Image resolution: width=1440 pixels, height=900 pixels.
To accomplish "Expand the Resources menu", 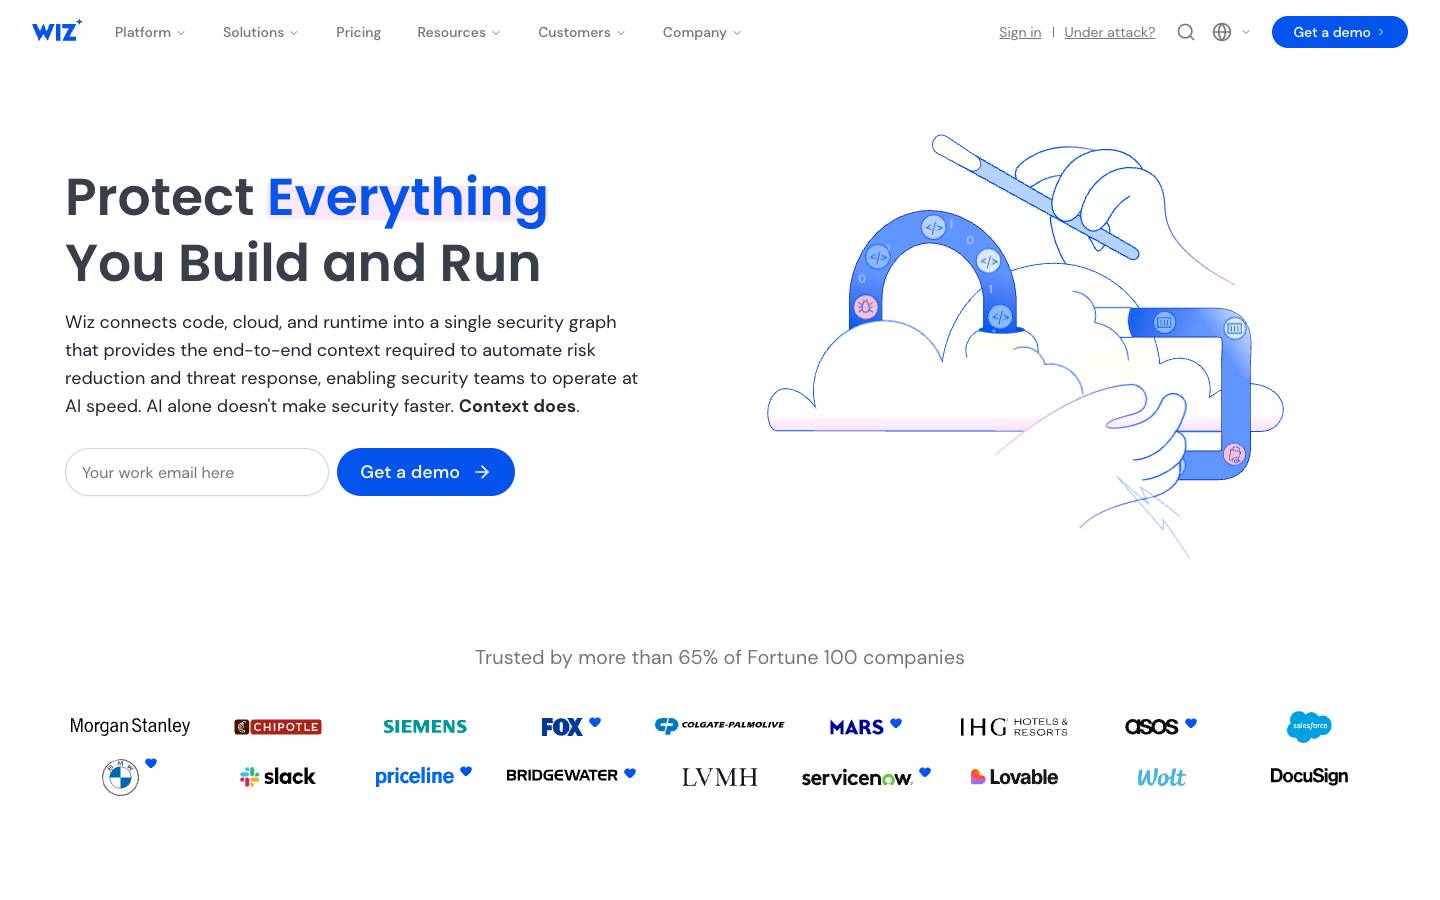I will (459, 32).
